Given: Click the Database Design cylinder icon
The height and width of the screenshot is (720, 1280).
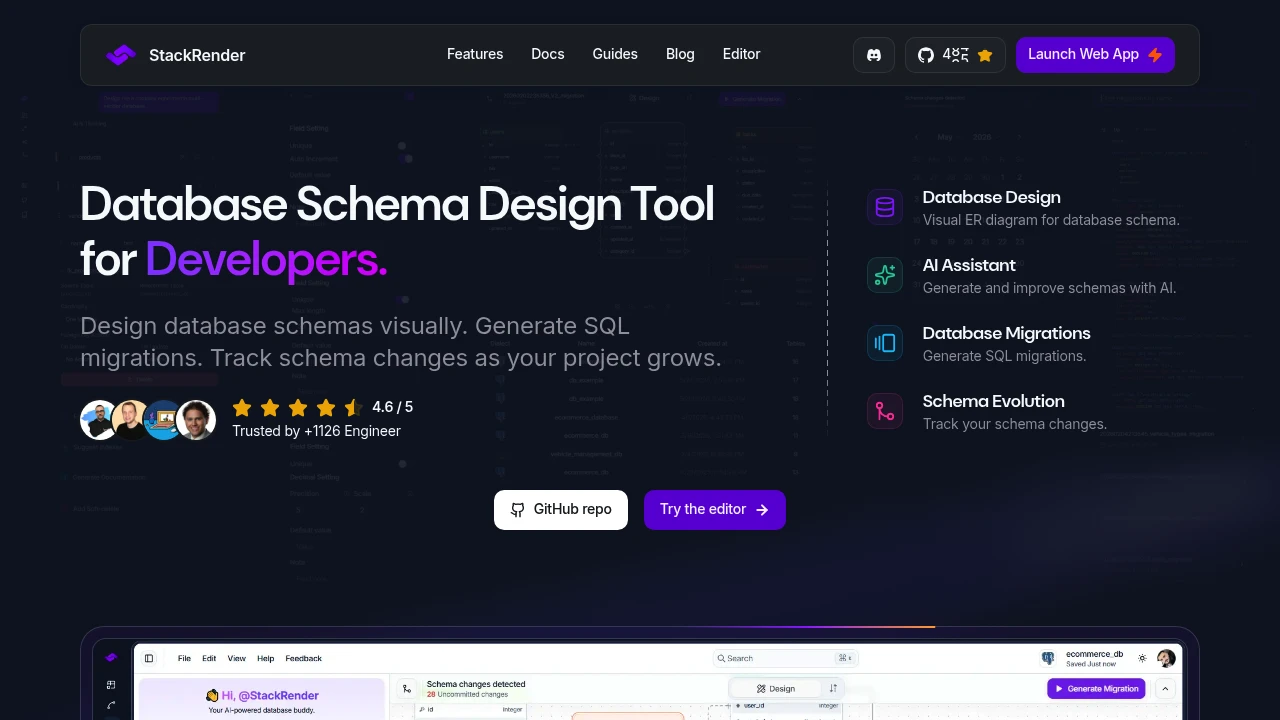Looking at the screenshot, I should pos(885,207).
